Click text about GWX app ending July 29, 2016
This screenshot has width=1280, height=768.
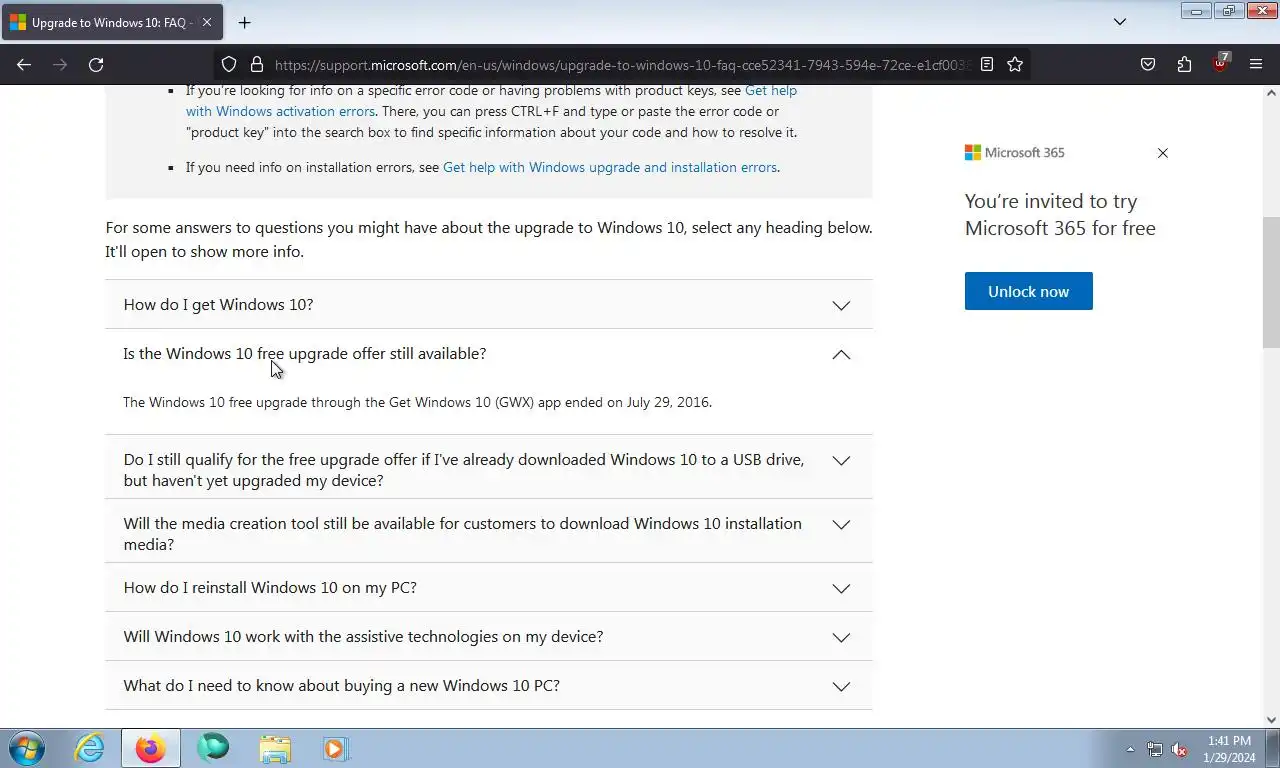tap(418, 402)
